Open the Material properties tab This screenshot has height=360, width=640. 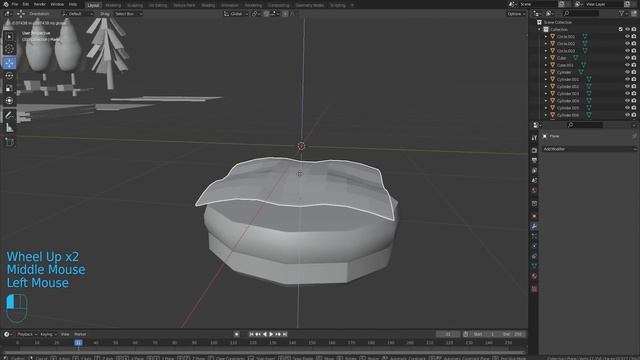click(x=534, y=276)
